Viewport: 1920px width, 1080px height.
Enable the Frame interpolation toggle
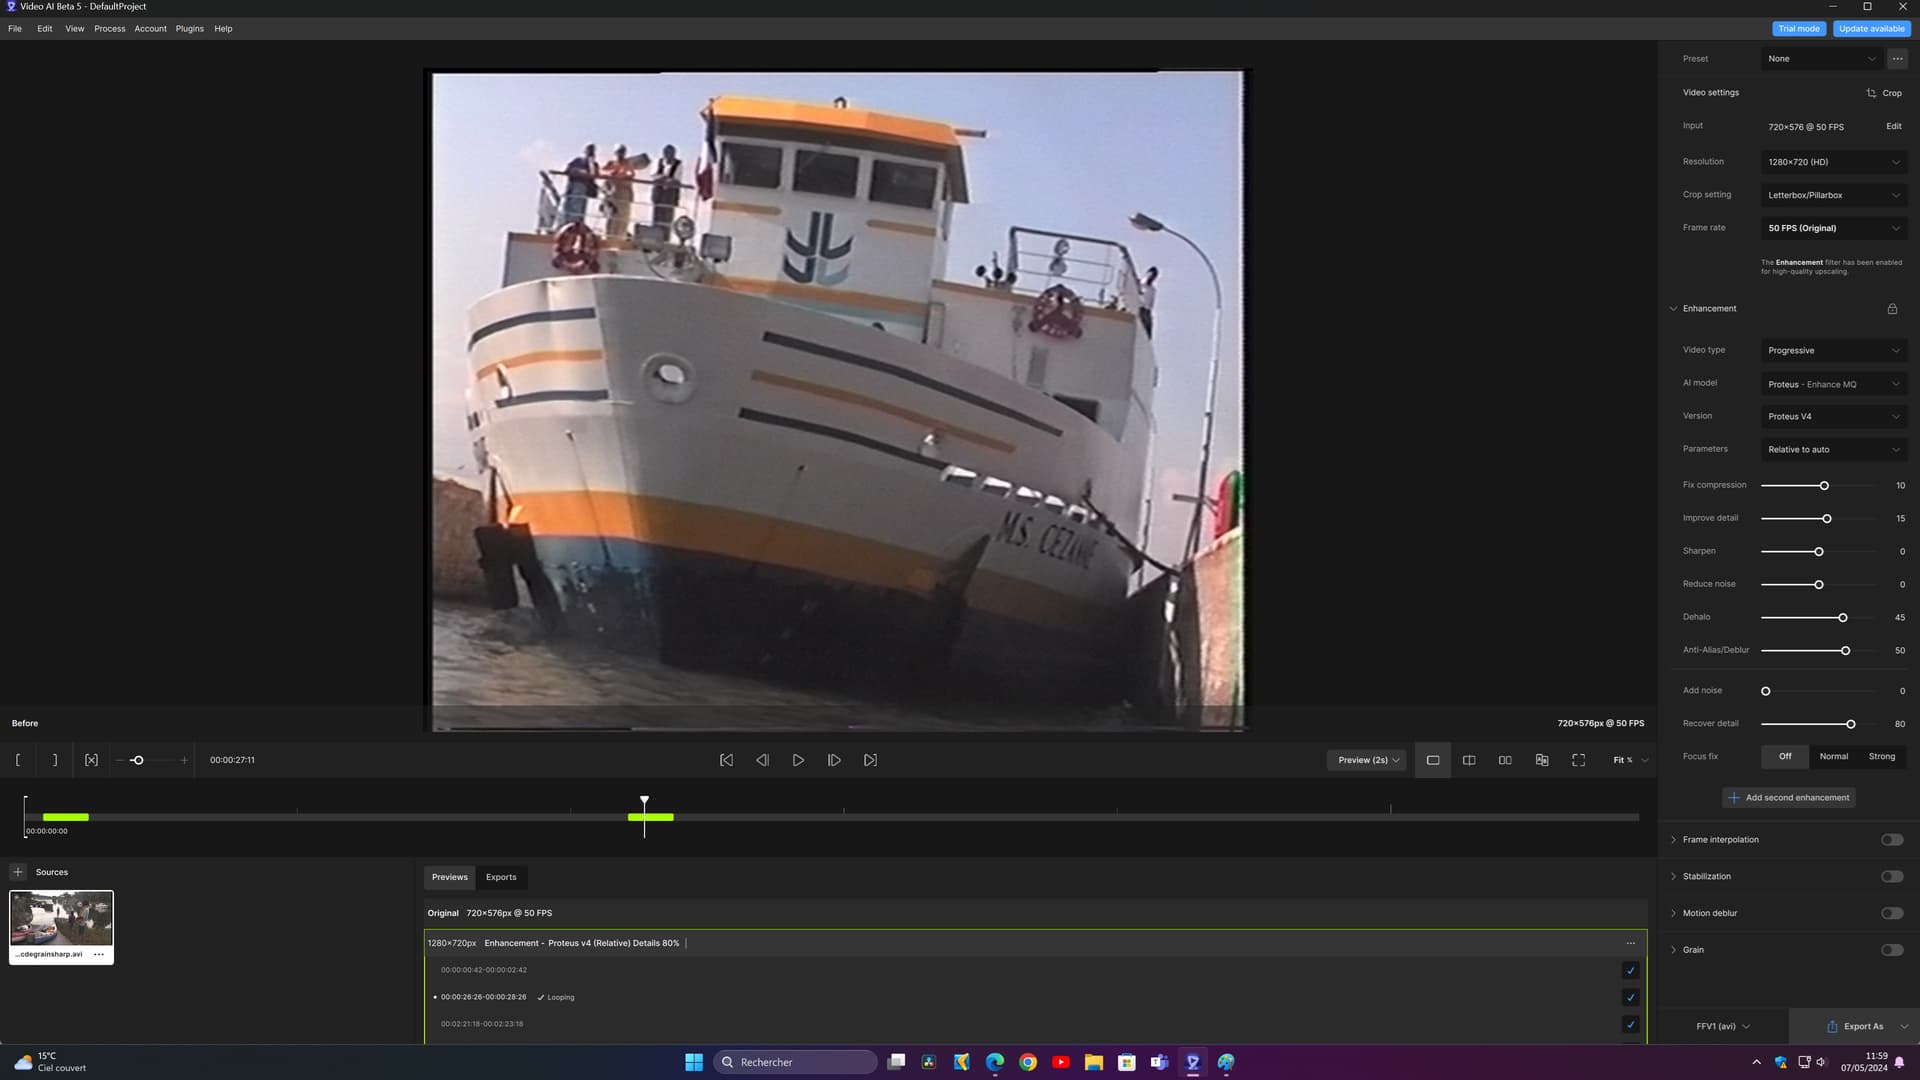click(1891, 840)
